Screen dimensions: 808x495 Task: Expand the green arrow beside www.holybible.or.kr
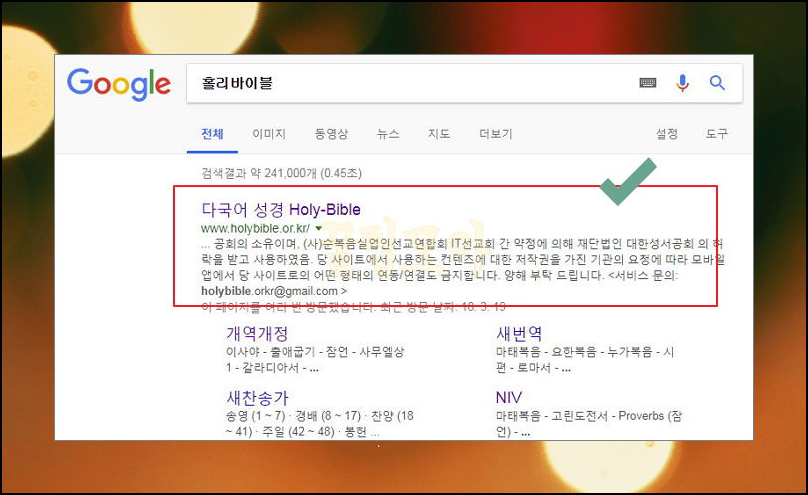pos(318,228)
